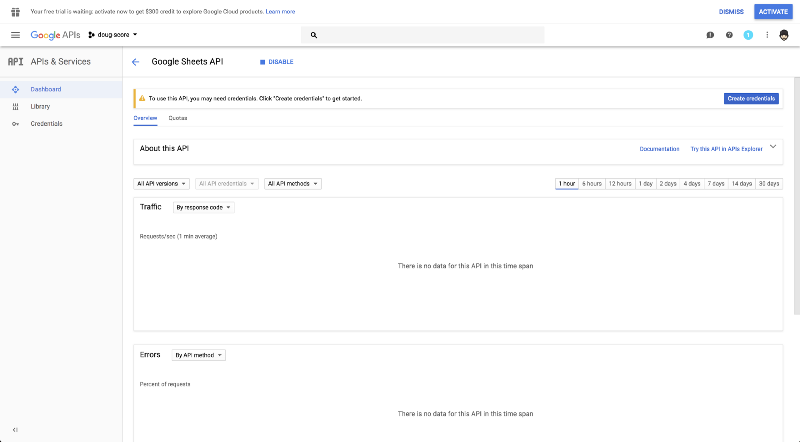This screenshot has height=442, width=800.
Task: Select the 1 hour time range
Action: click(x=567, y=184)
